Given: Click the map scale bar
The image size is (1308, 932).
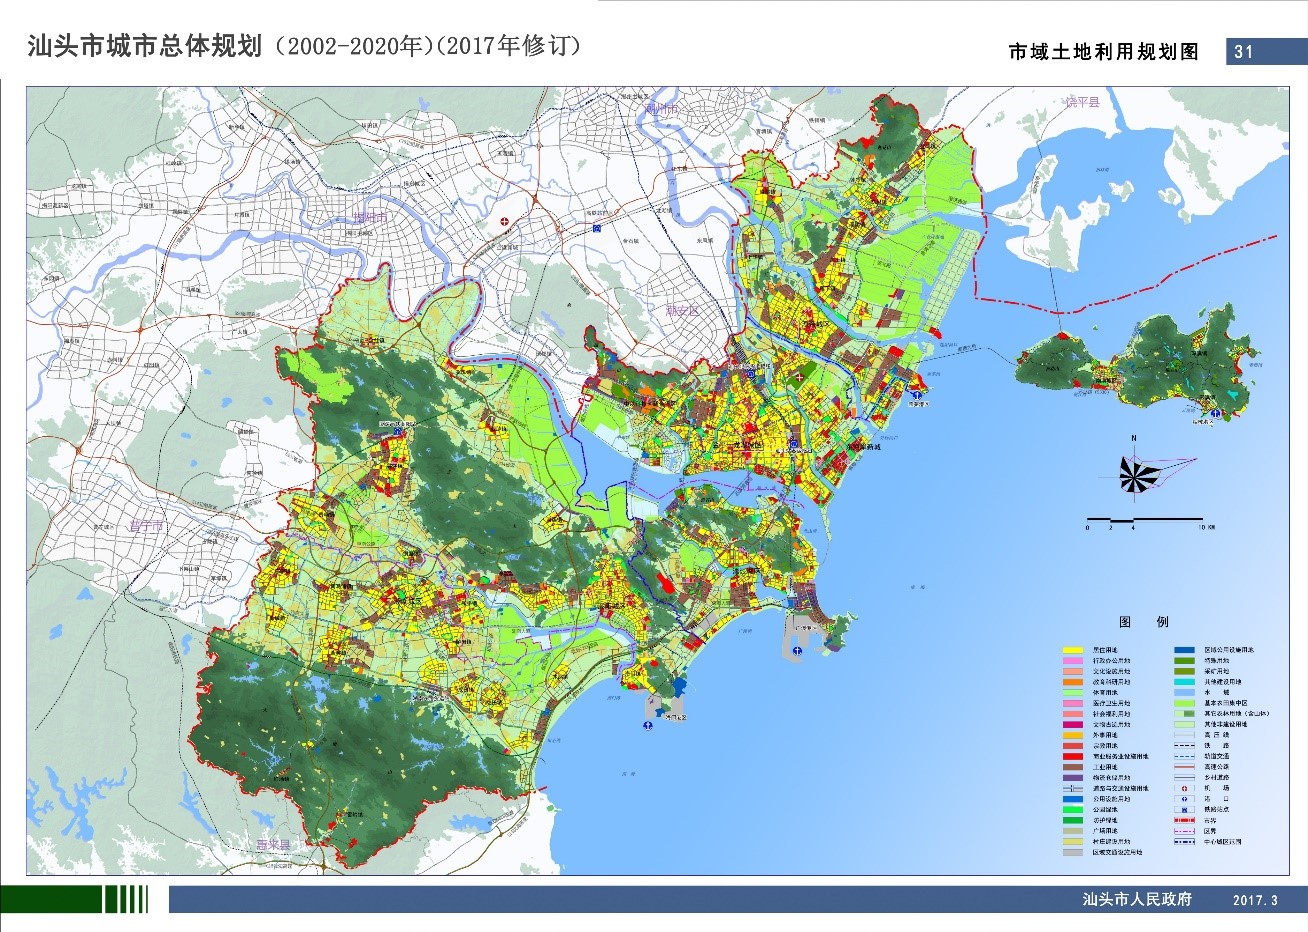Looking at the screenshot, I should 1145,521.
